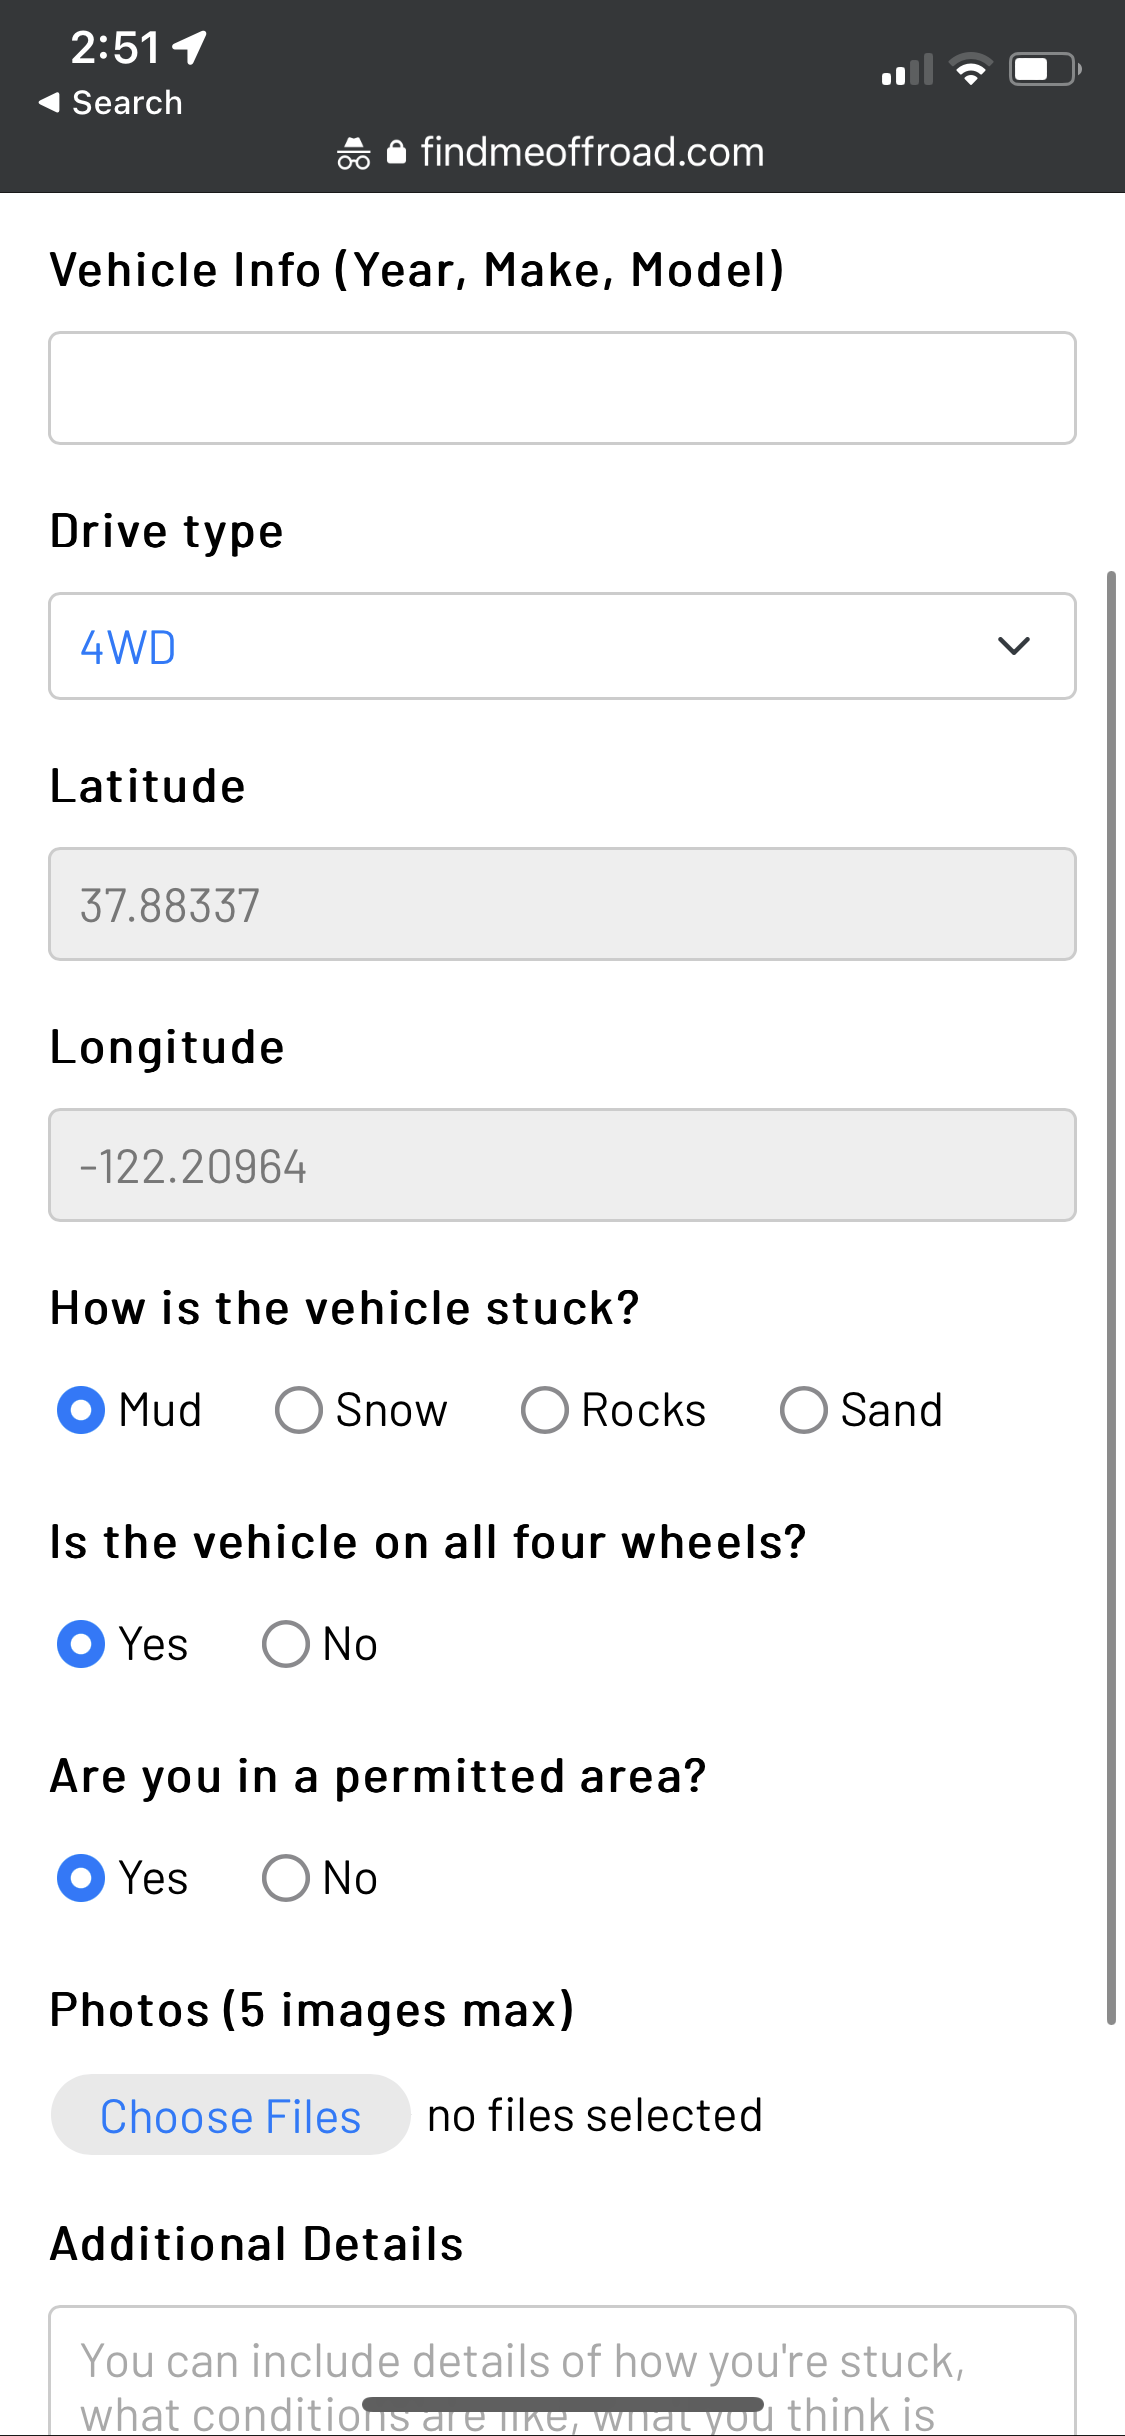Tap the battery status icon
This screenshot has width=1125, height=2436.
point(1044,69)
